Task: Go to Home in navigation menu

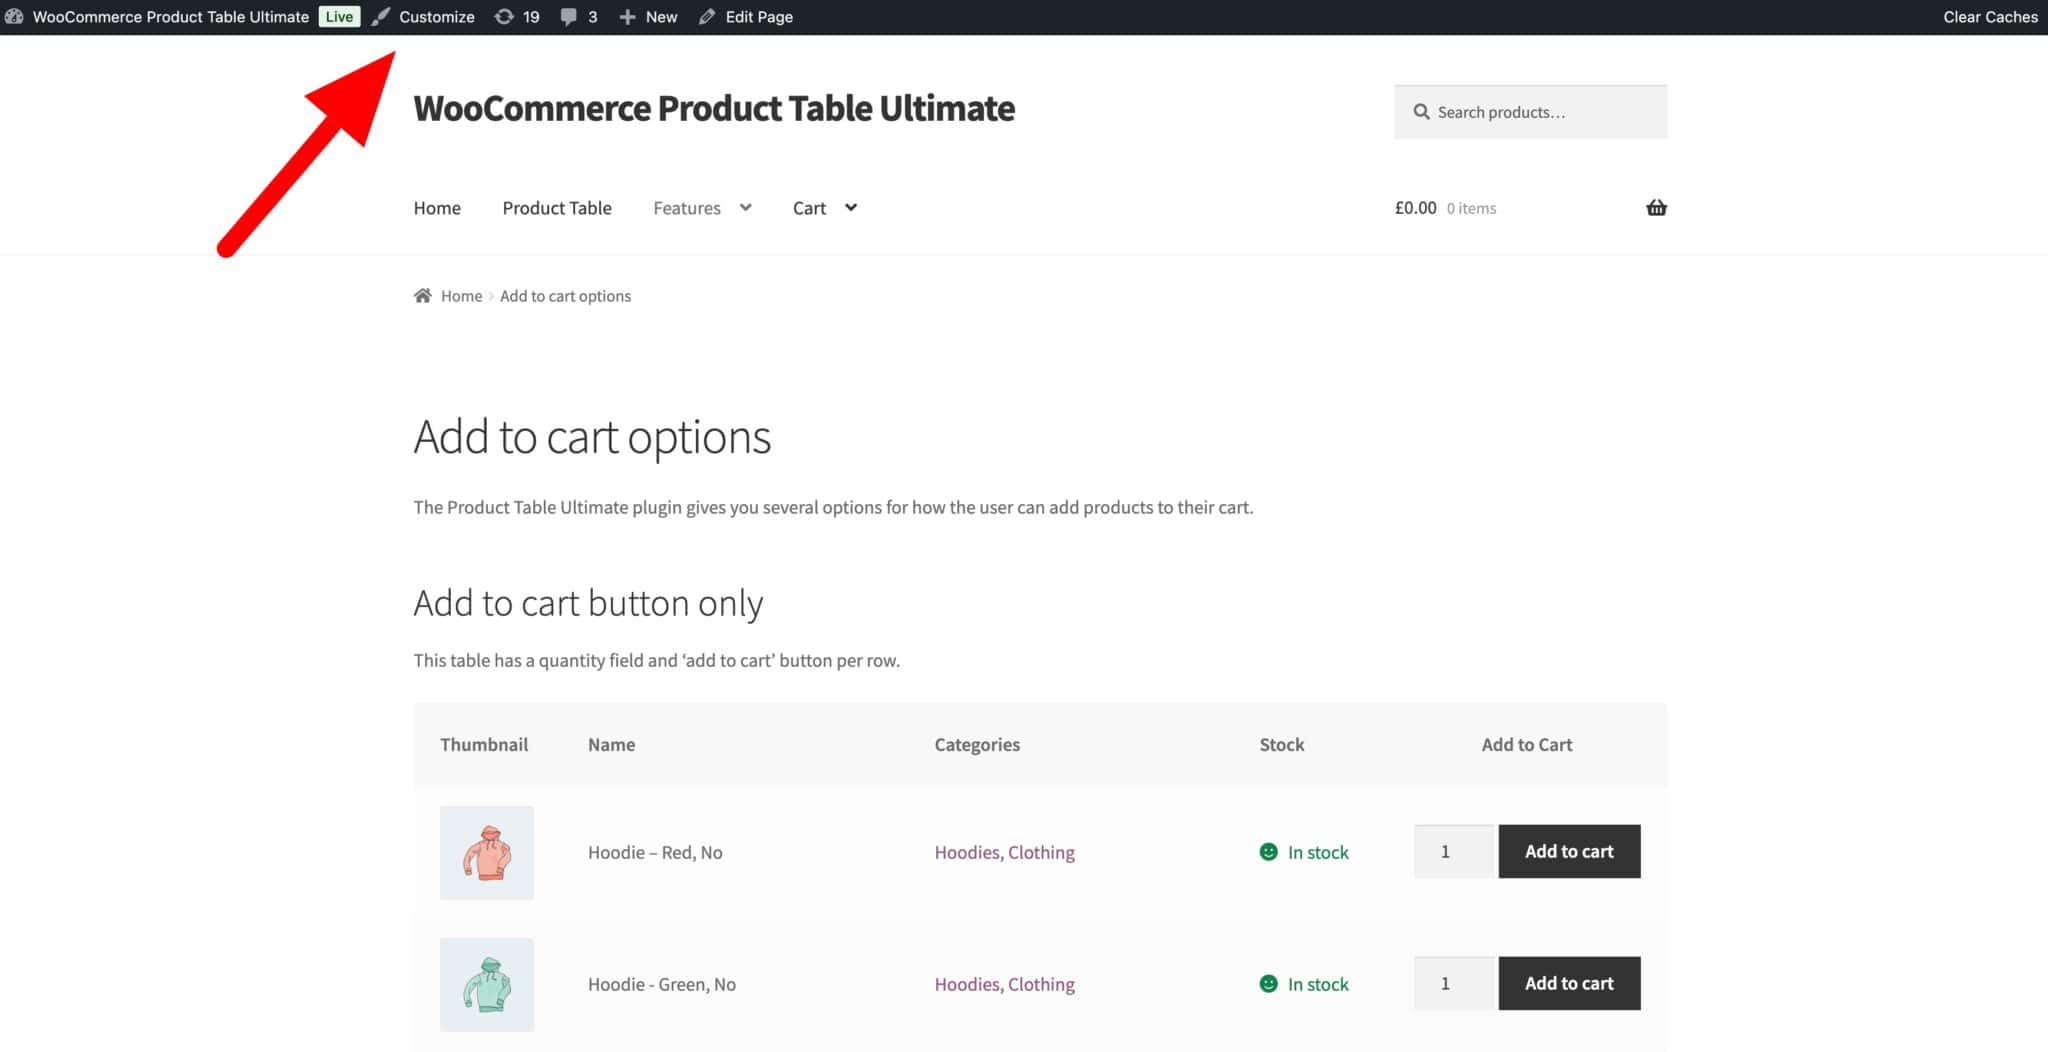Action: (x=437, y=208)
